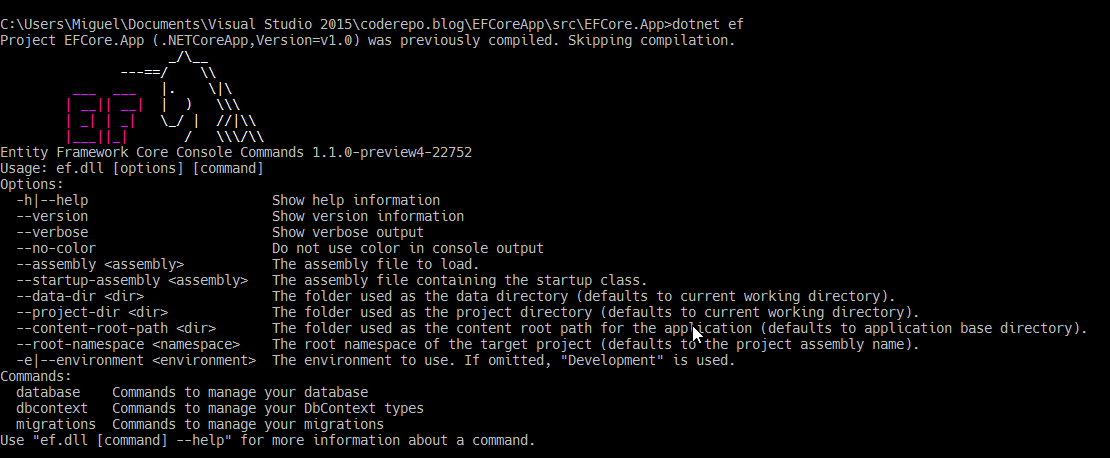Select the '--data-dir <dir>' option
This screenshot has height=458, width=1110.
[80, 296]
